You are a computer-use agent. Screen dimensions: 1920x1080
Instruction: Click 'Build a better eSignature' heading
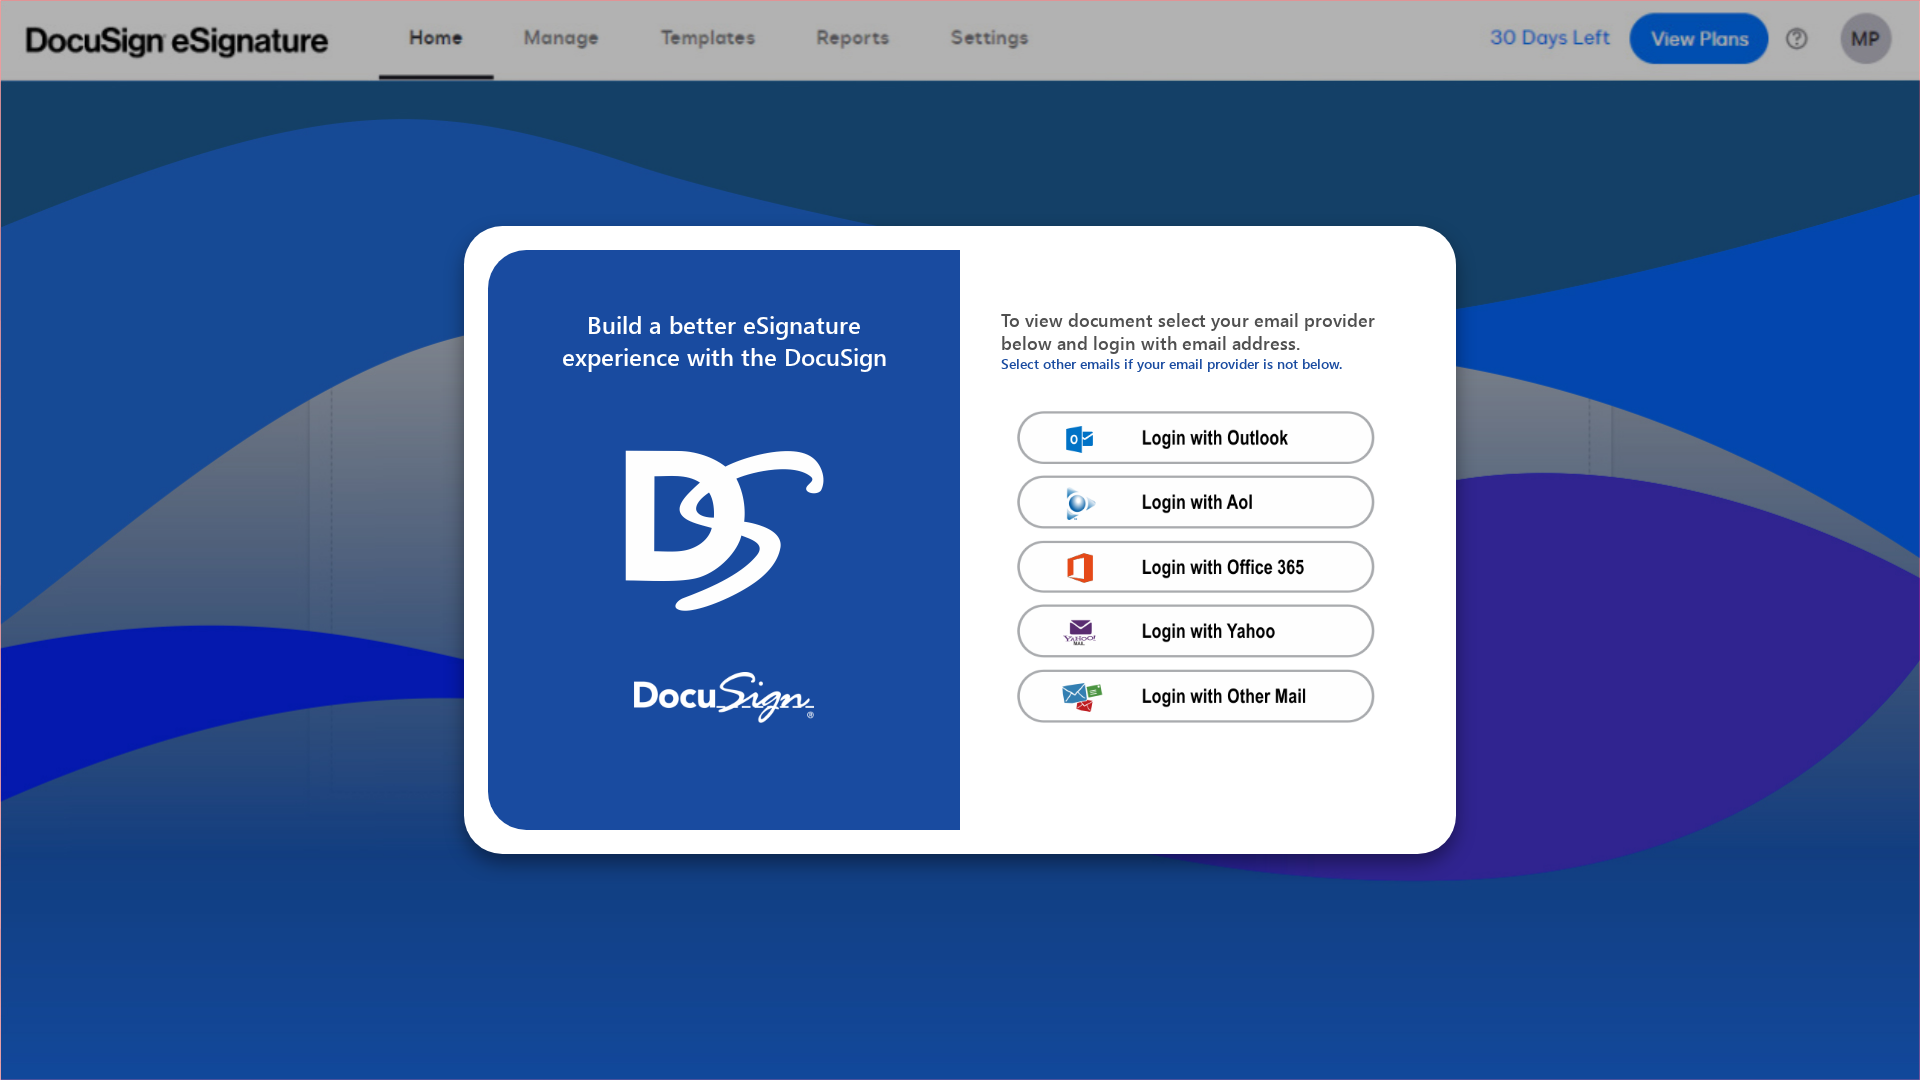724,341
